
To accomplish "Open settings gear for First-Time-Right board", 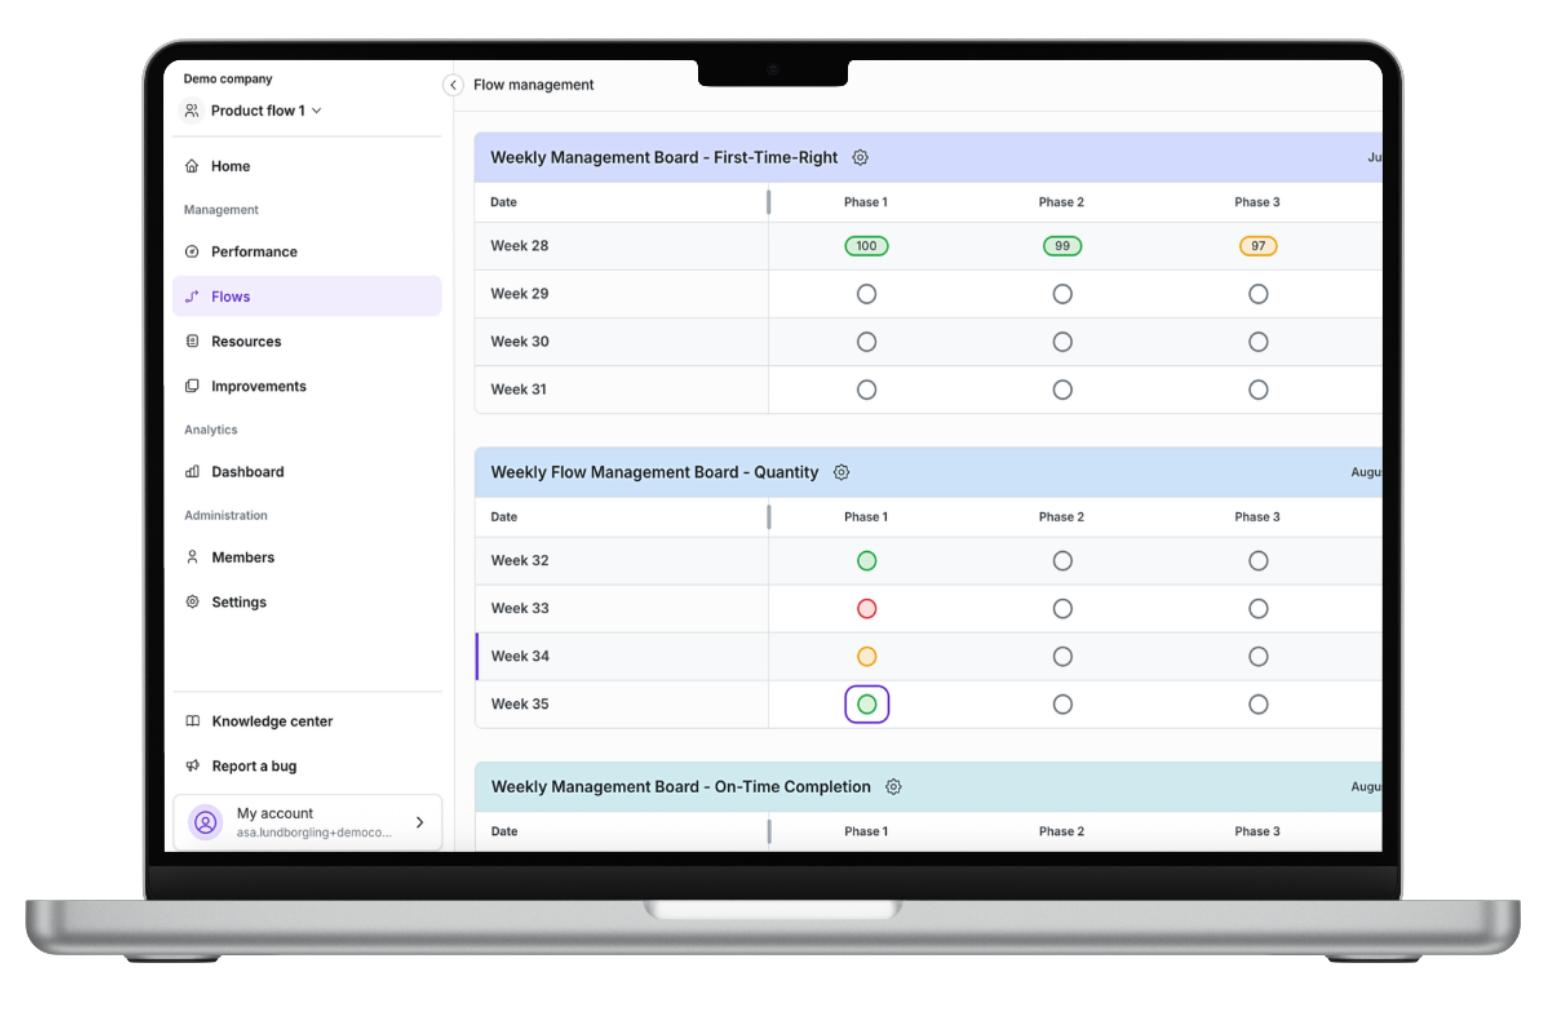I will [x=860, y=157].
